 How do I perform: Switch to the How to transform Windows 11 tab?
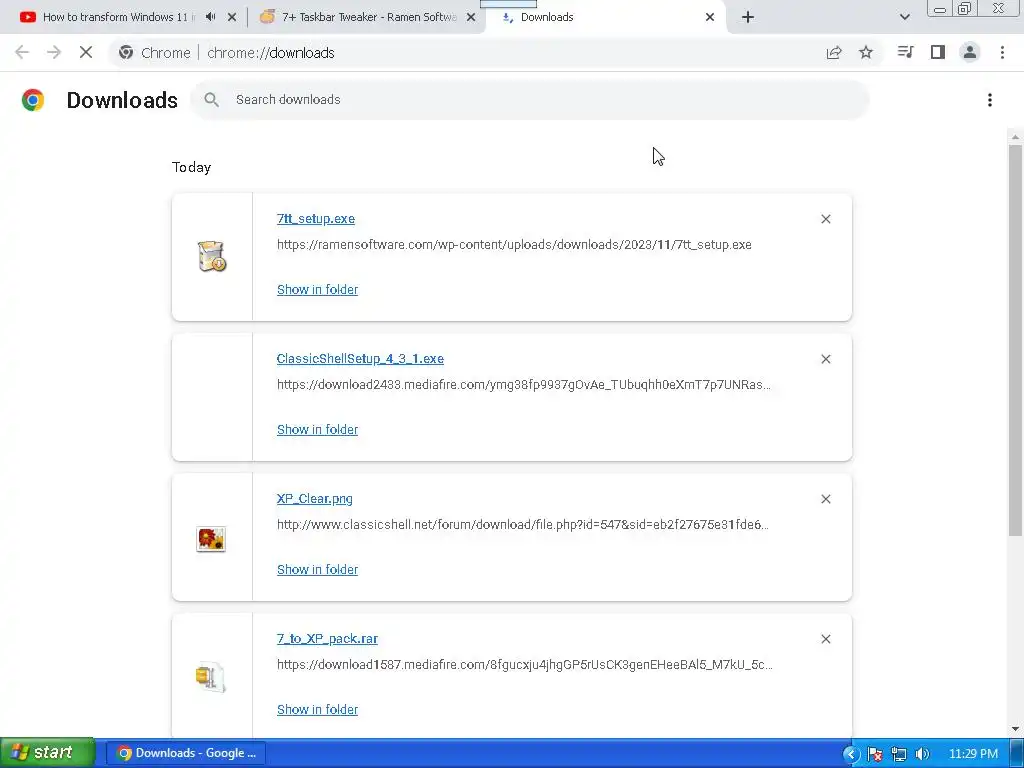click(120, 17)
